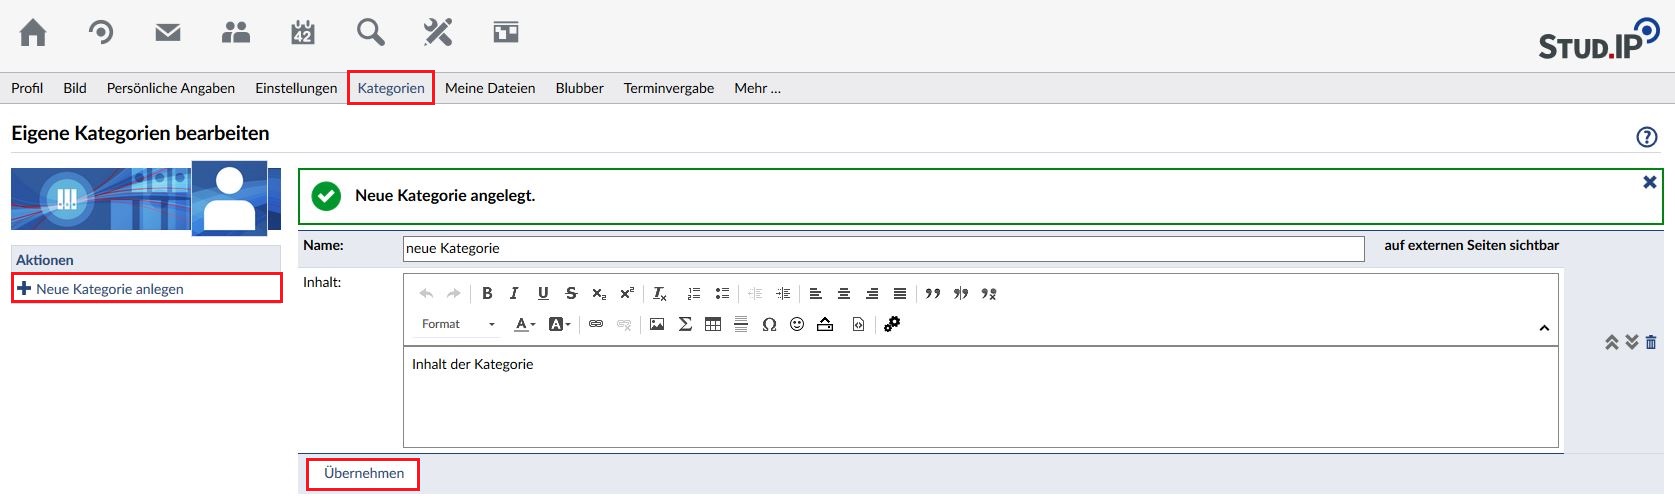Click Neue Kategorie anlegen link

[110, 289]
